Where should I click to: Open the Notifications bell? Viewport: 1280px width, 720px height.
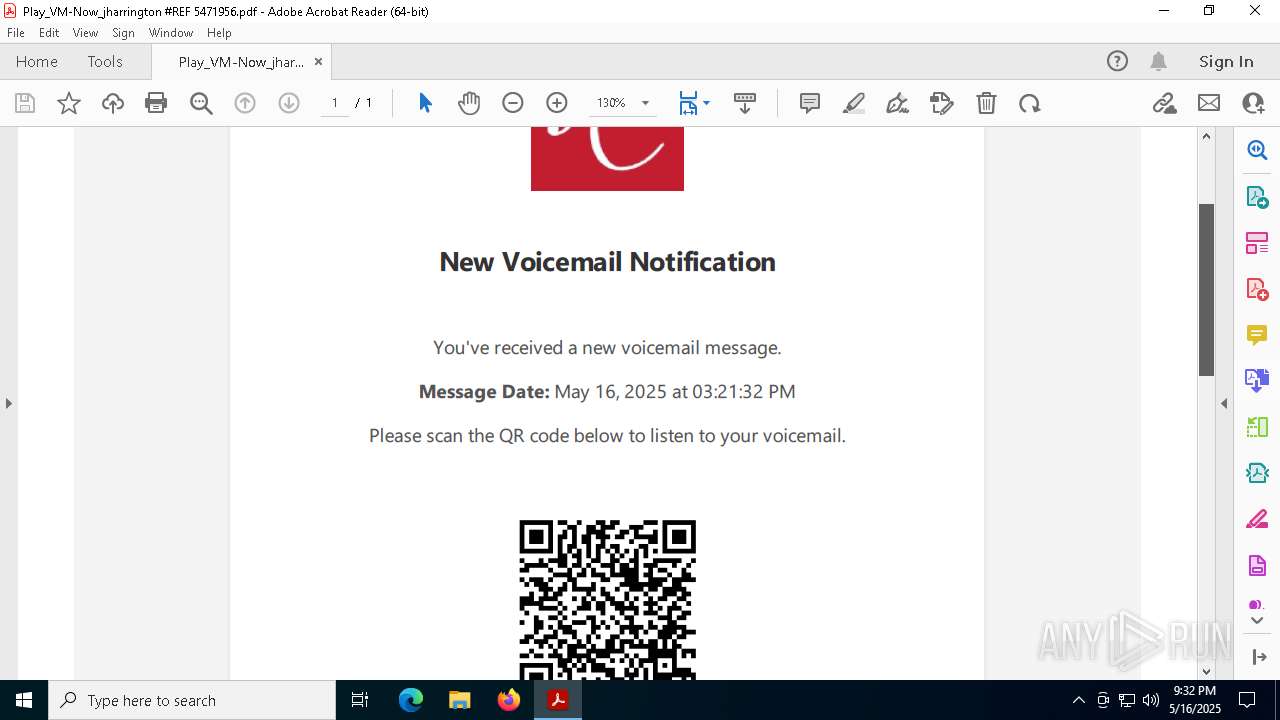[1158, 61]
